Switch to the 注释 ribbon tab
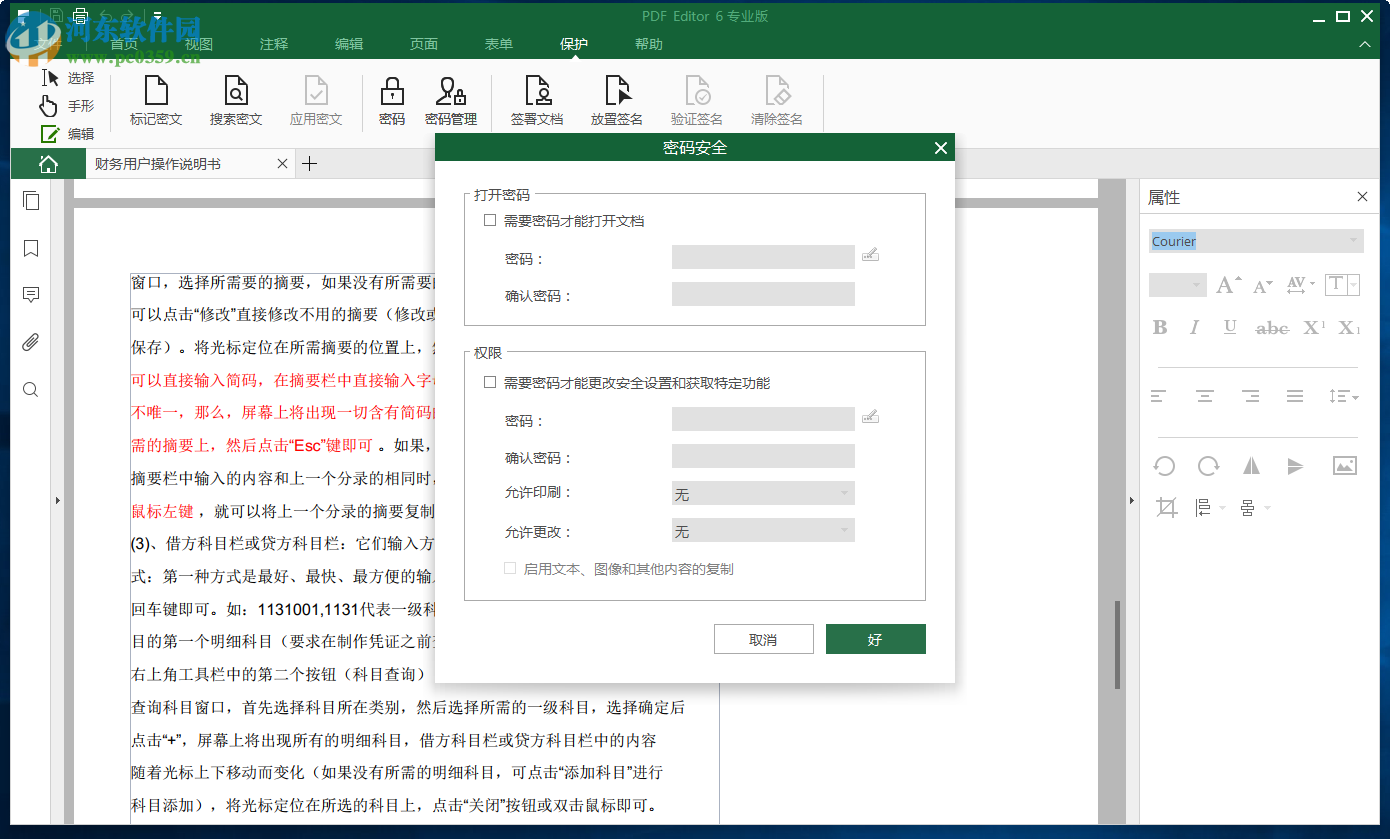 pyautogui.click(x=274, y=43)
